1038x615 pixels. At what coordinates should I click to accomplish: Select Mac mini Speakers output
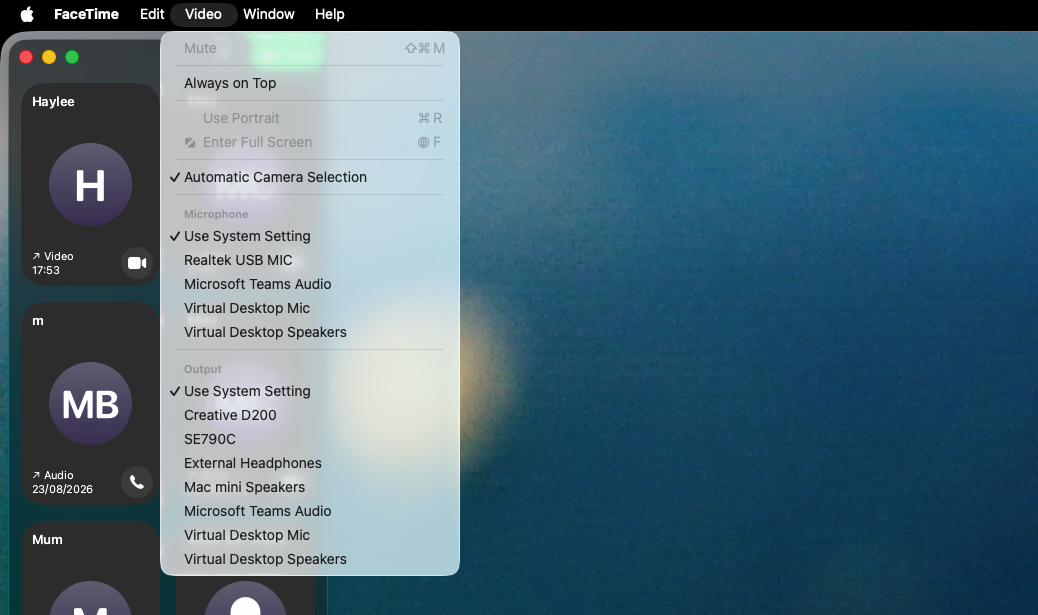[310, 487]
